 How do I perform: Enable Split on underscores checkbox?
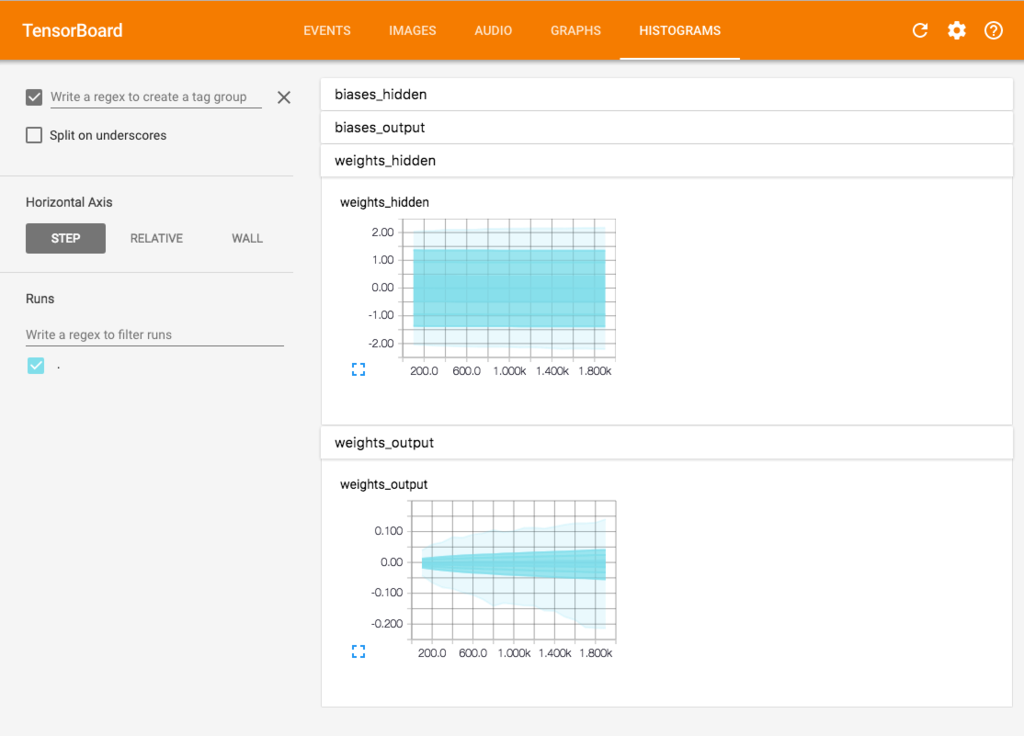click(34, 135)
